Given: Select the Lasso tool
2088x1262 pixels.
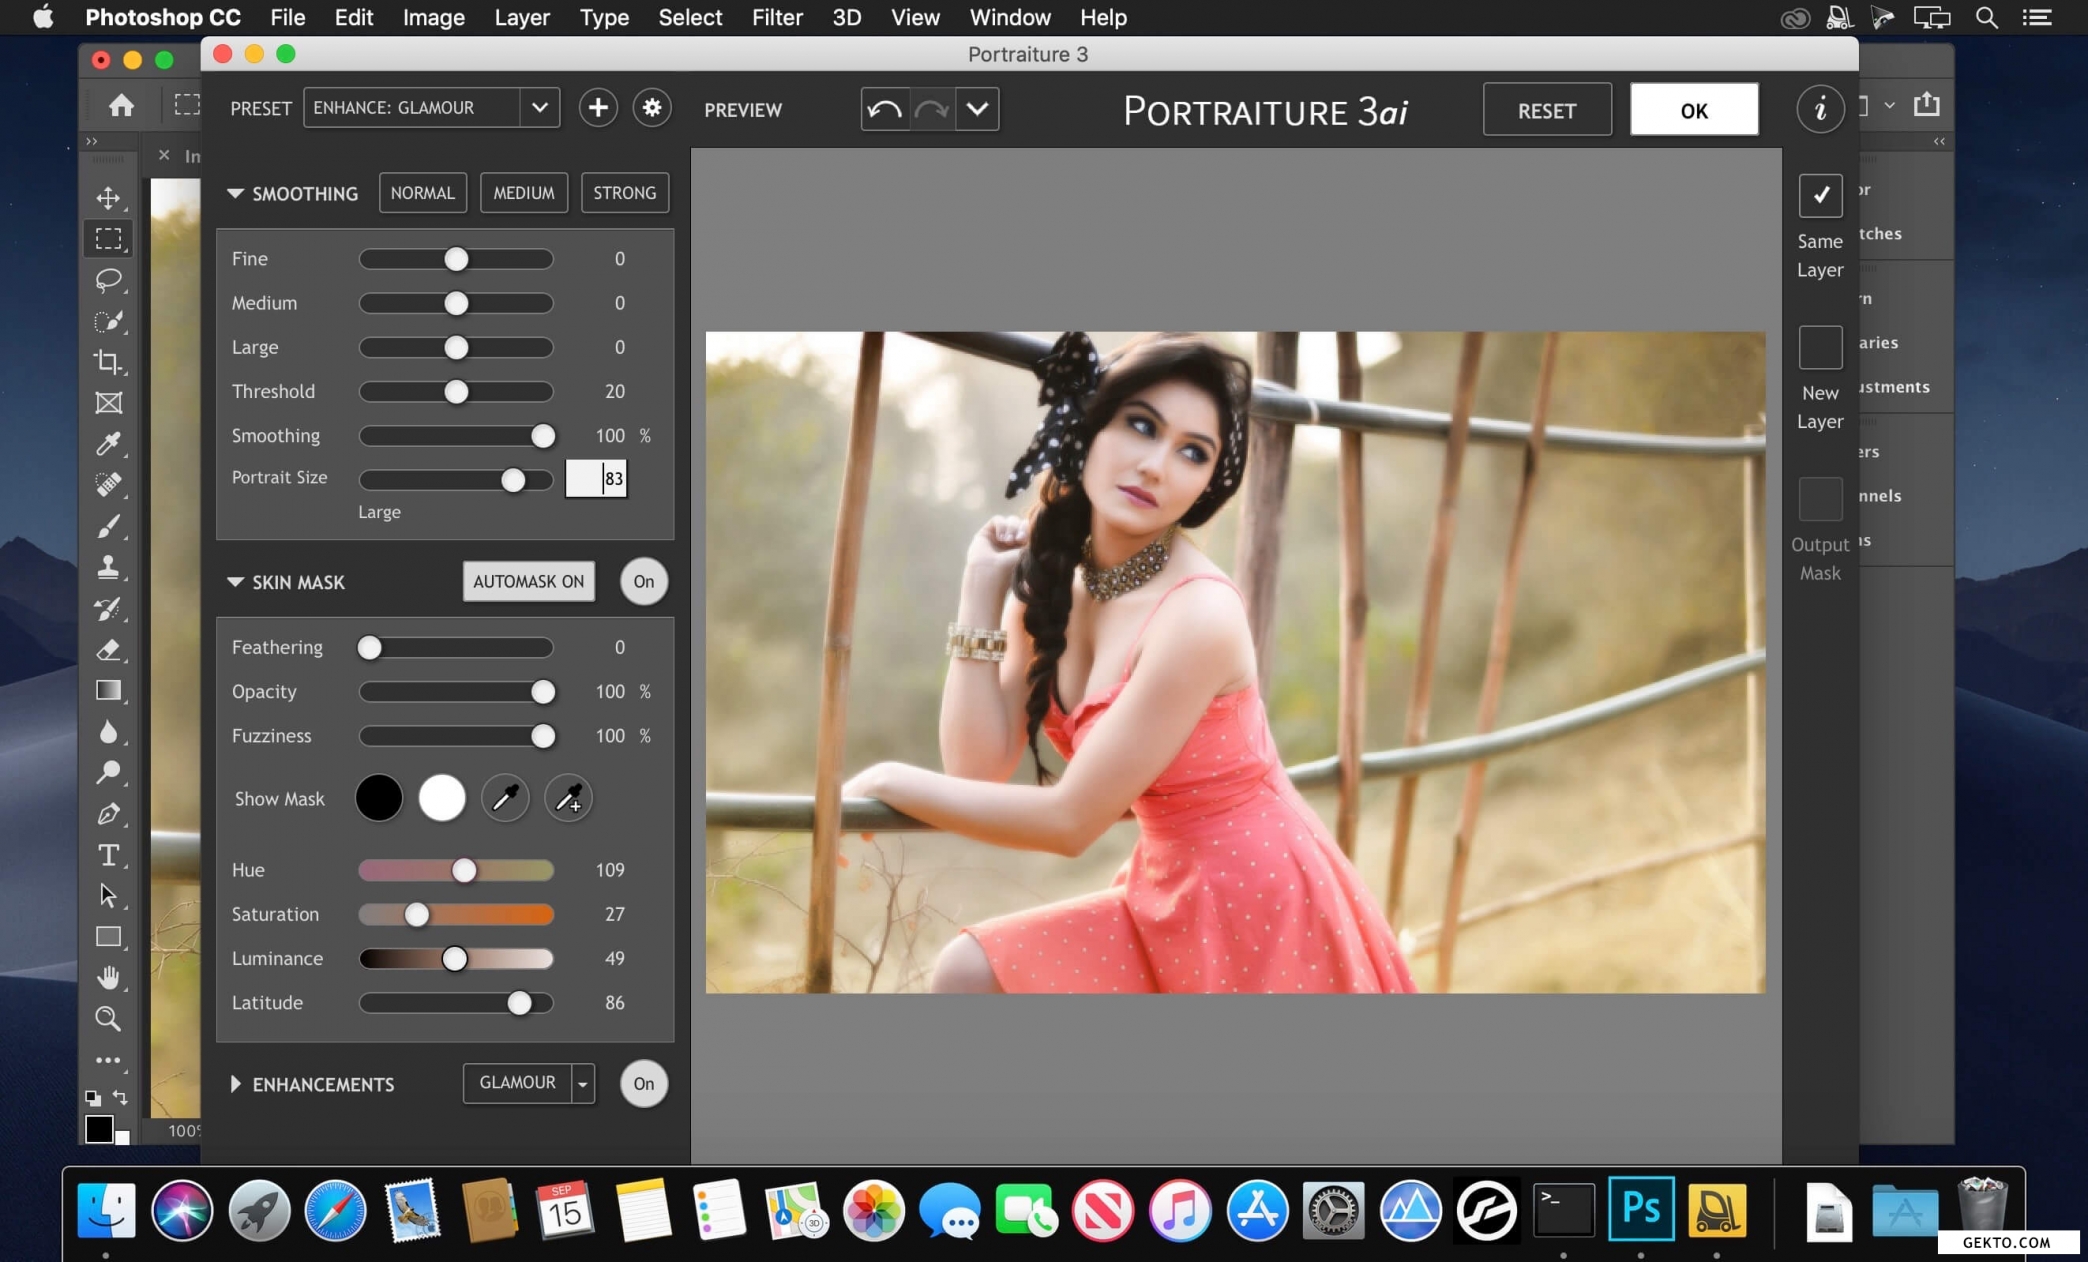Looking at the screenshot, I should click(x=108, y=279).
